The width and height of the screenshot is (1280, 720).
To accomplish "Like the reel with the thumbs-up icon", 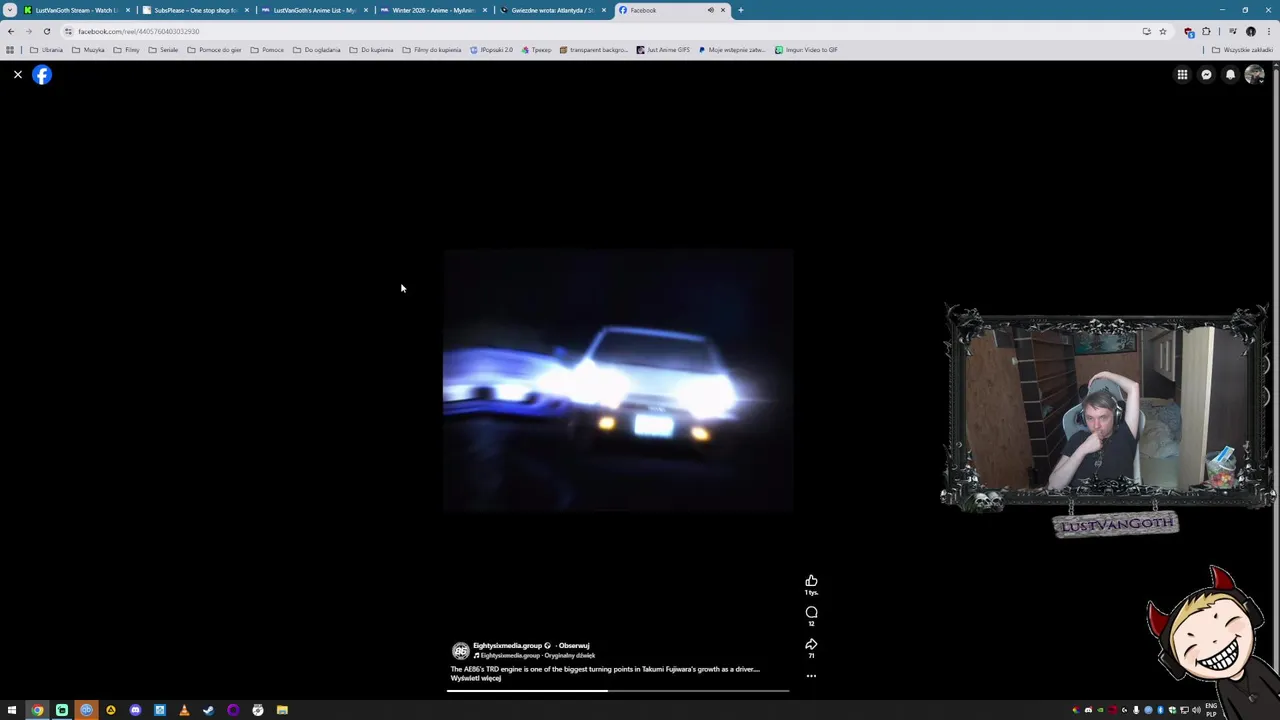I will [x=811, y=581].
